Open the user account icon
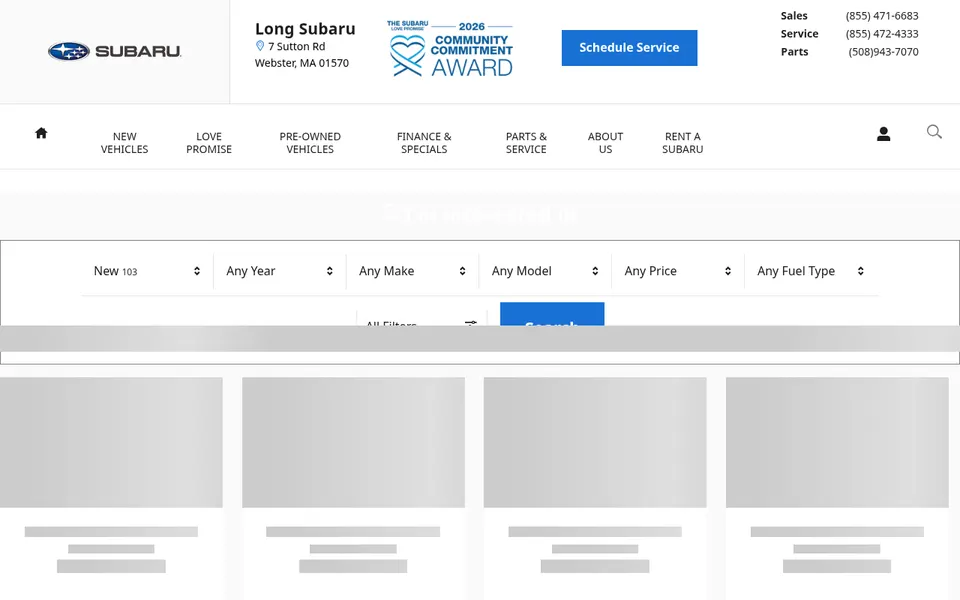This screenshot has width=960, height=600. coord(883,133)
